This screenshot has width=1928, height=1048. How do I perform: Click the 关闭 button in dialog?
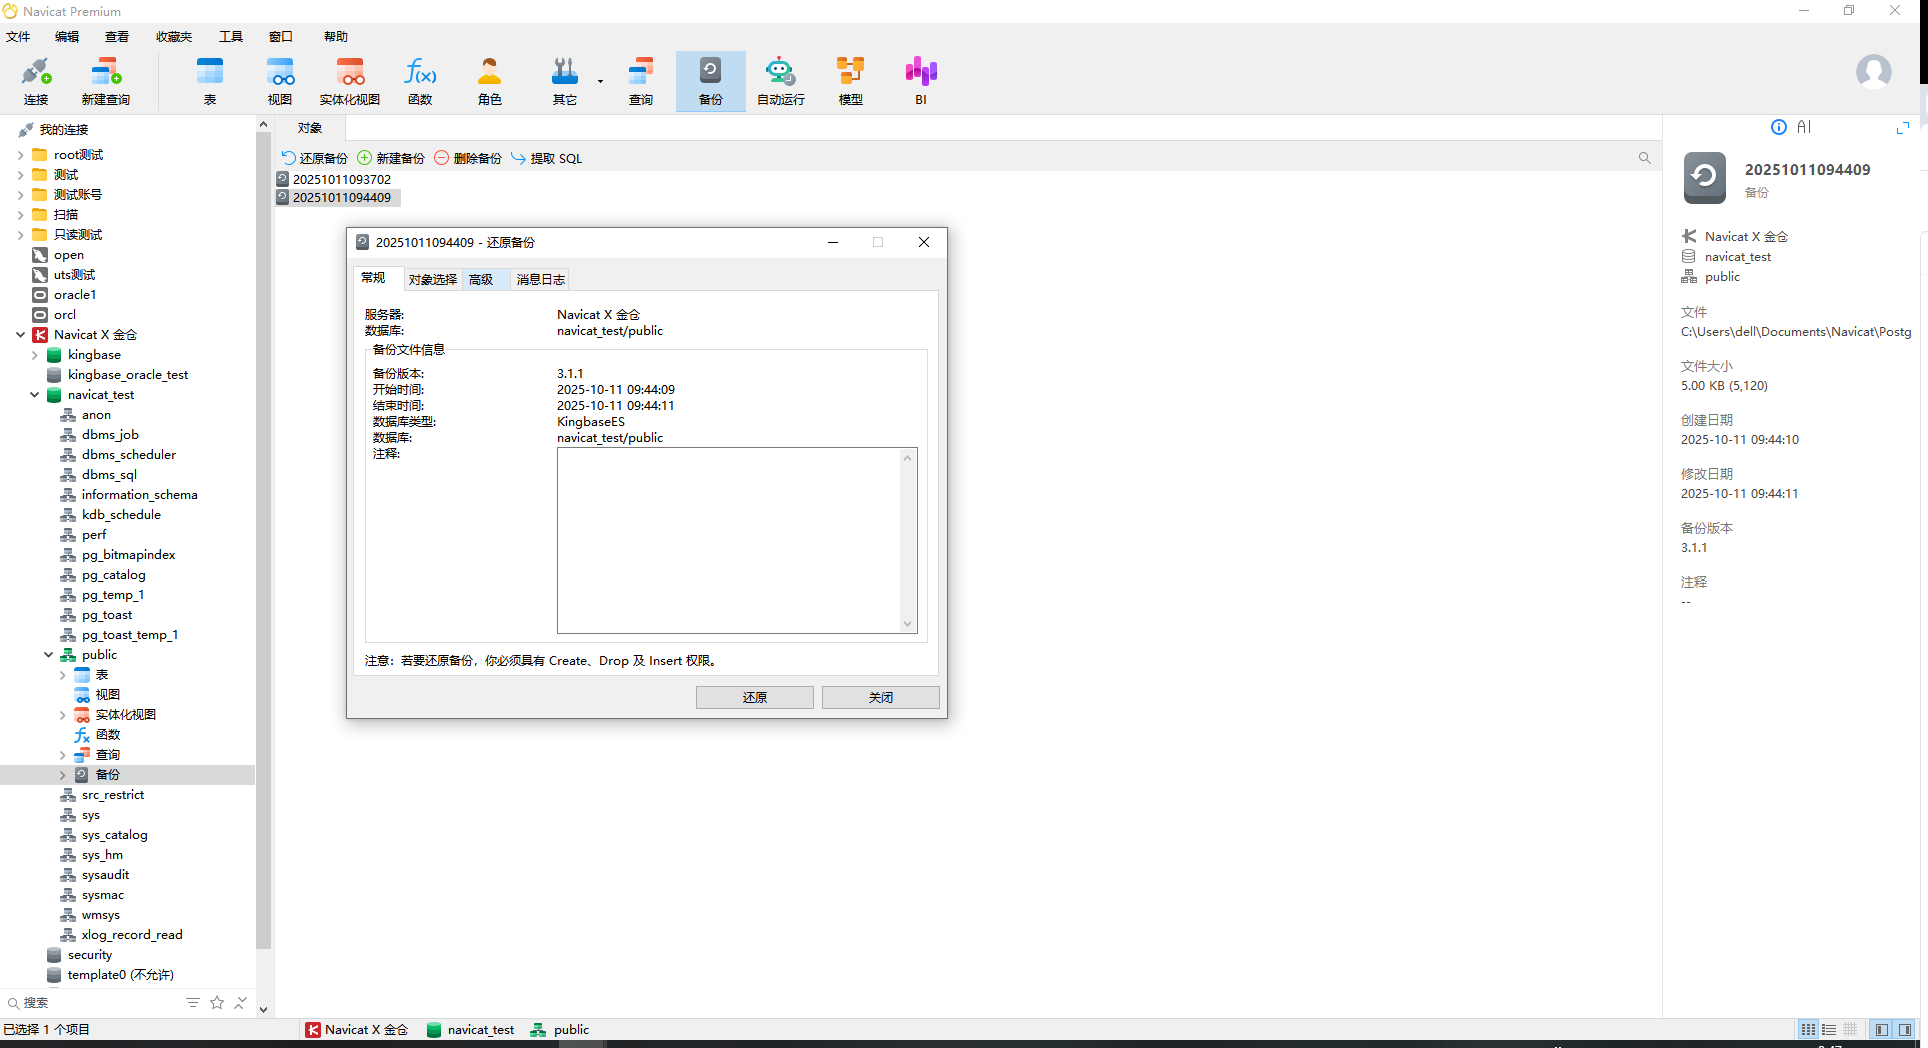click(x=881, y=697)
